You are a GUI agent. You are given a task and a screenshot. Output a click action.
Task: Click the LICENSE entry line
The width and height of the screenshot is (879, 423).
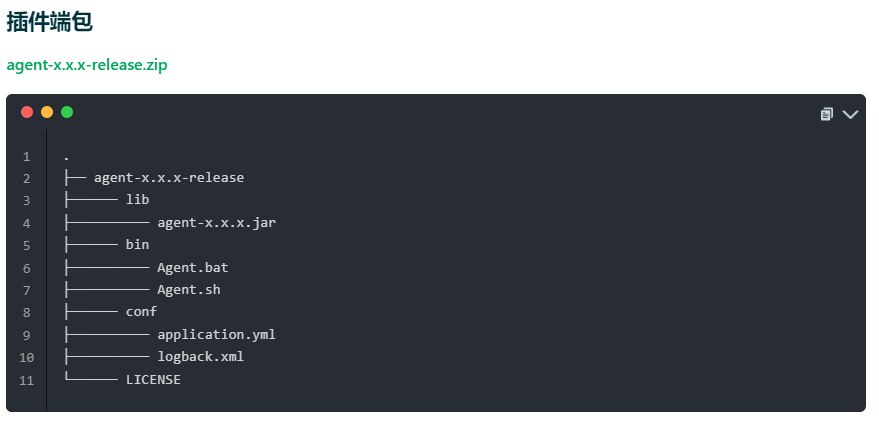coord(153,380)
